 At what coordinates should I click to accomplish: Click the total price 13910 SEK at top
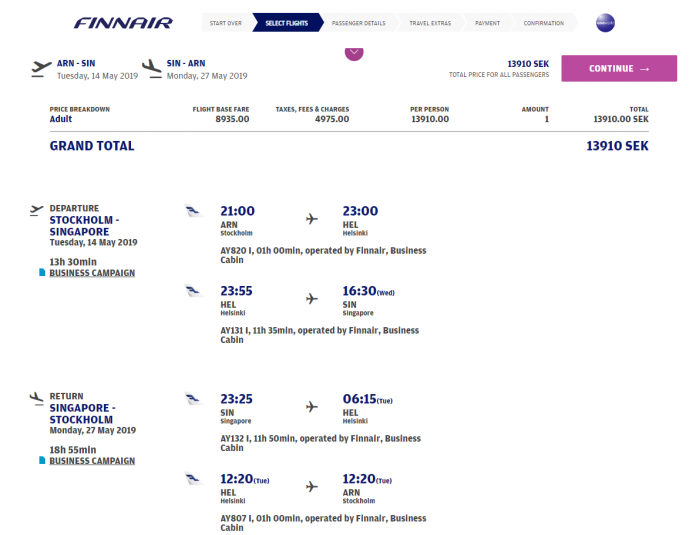coord(528,64)
